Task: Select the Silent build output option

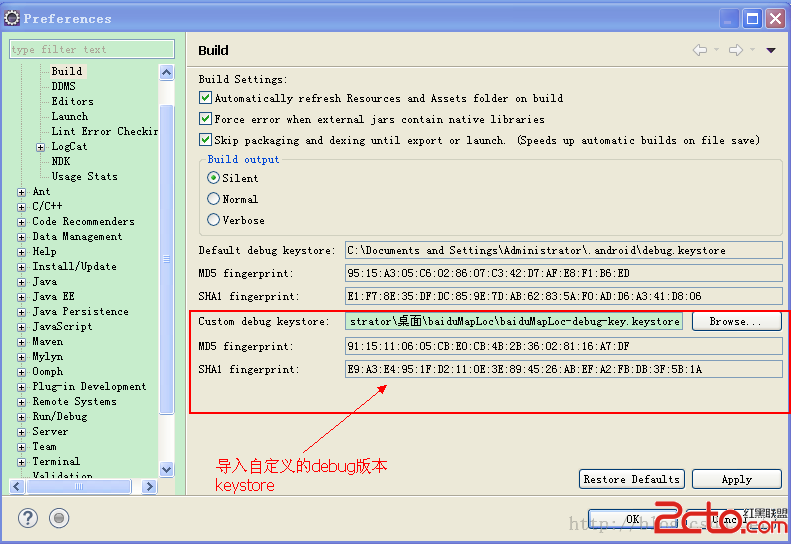Action: (213, 178)
